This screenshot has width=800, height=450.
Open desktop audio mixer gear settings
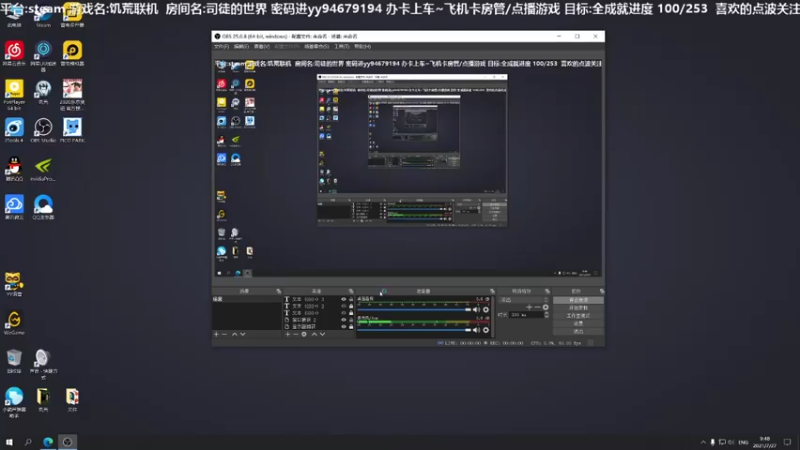click(x=486, y=310)
